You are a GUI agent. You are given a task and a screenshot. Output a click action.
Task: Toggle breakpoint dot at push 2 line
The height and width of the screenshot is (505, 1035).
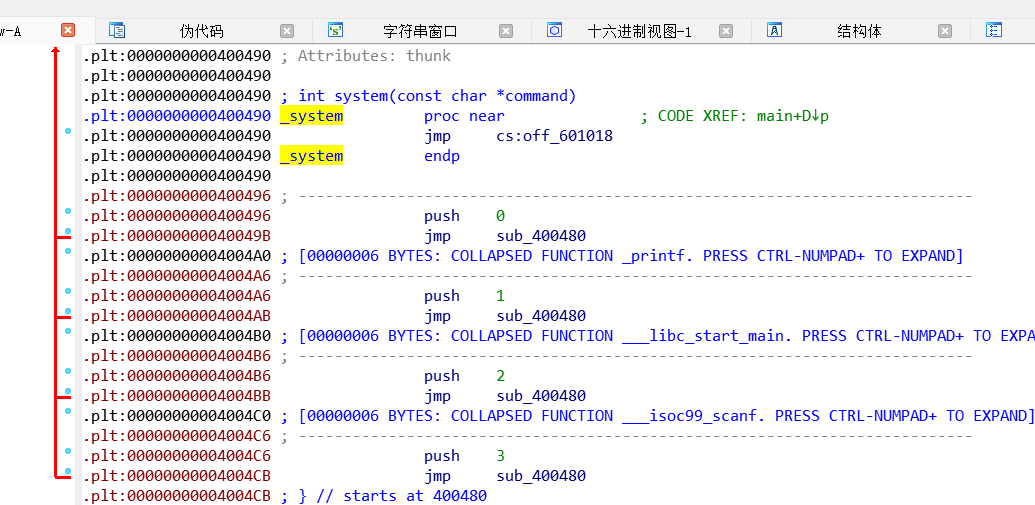(68, 371)
